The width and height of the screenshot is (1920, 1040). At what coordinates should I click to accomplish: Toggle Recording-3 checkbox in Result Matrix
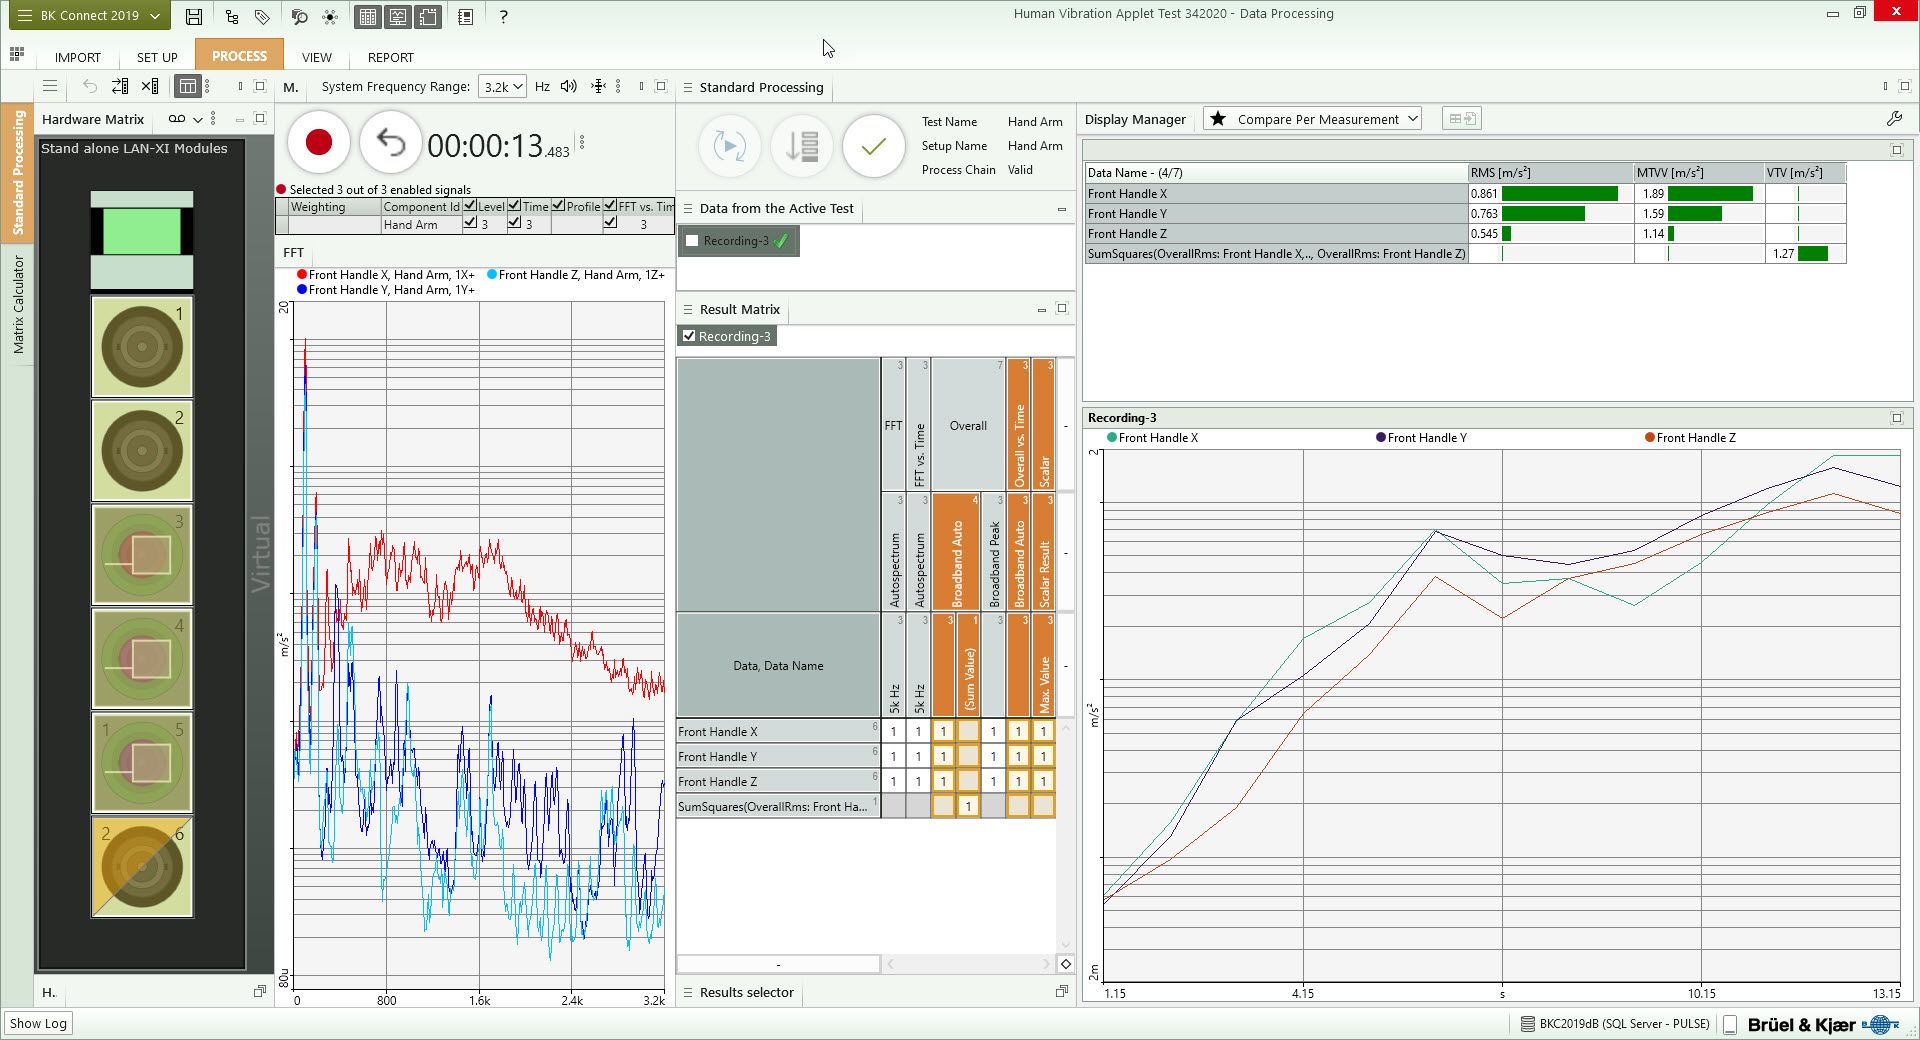point(689,336)
